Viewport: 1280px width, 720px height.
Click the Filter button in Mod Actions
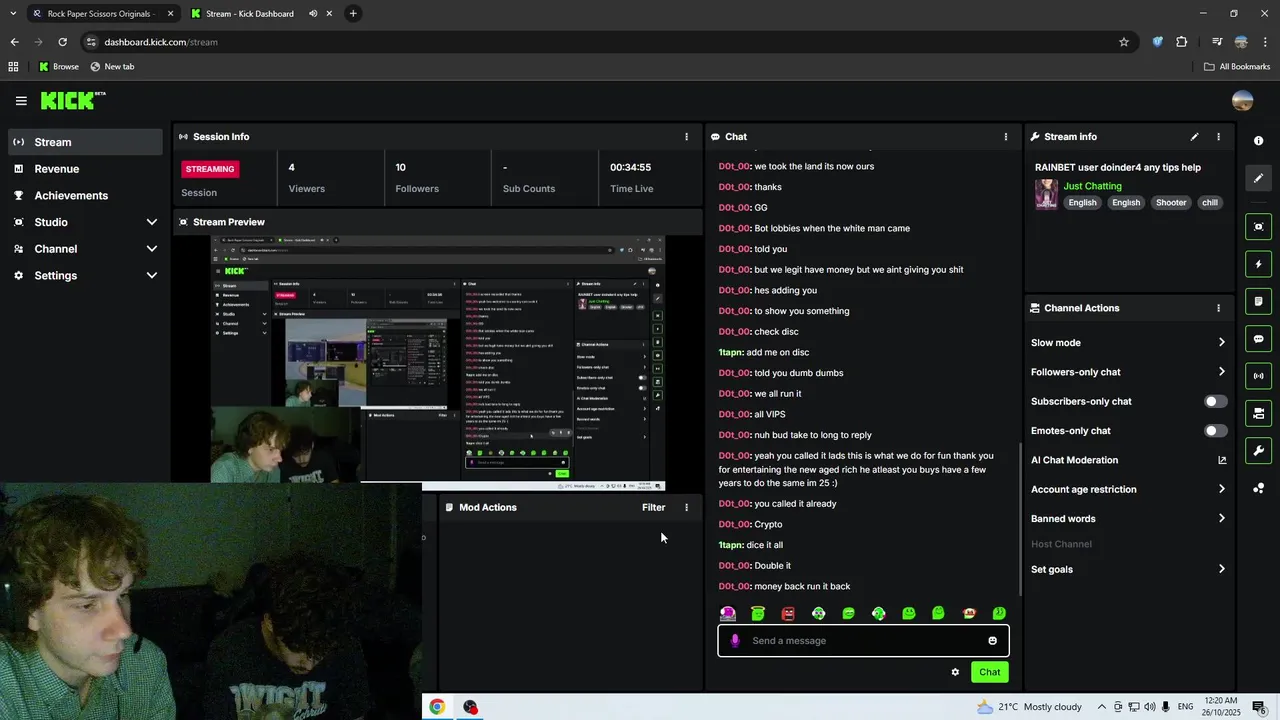point(653,507)
